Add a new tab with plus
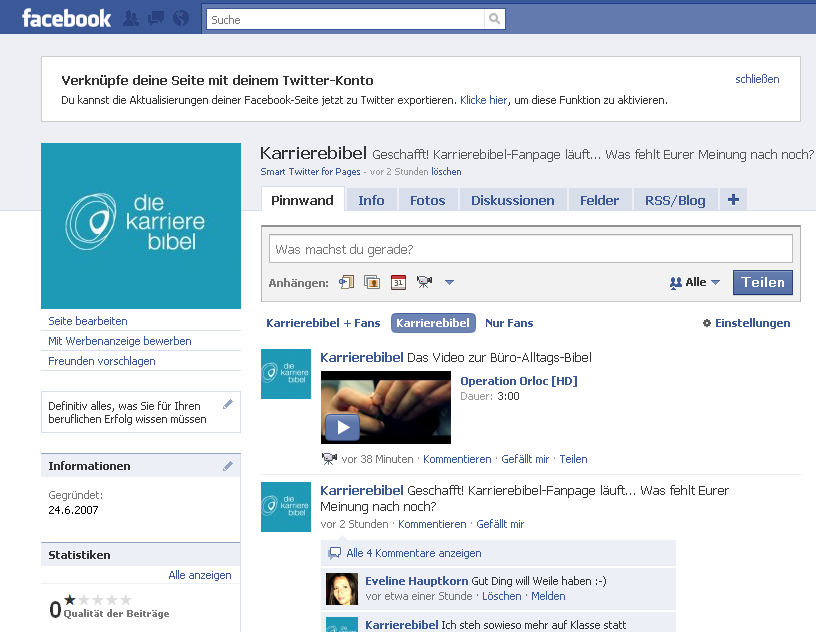The width and height of the screenshot is (816, 632). [x=733, y=199]
